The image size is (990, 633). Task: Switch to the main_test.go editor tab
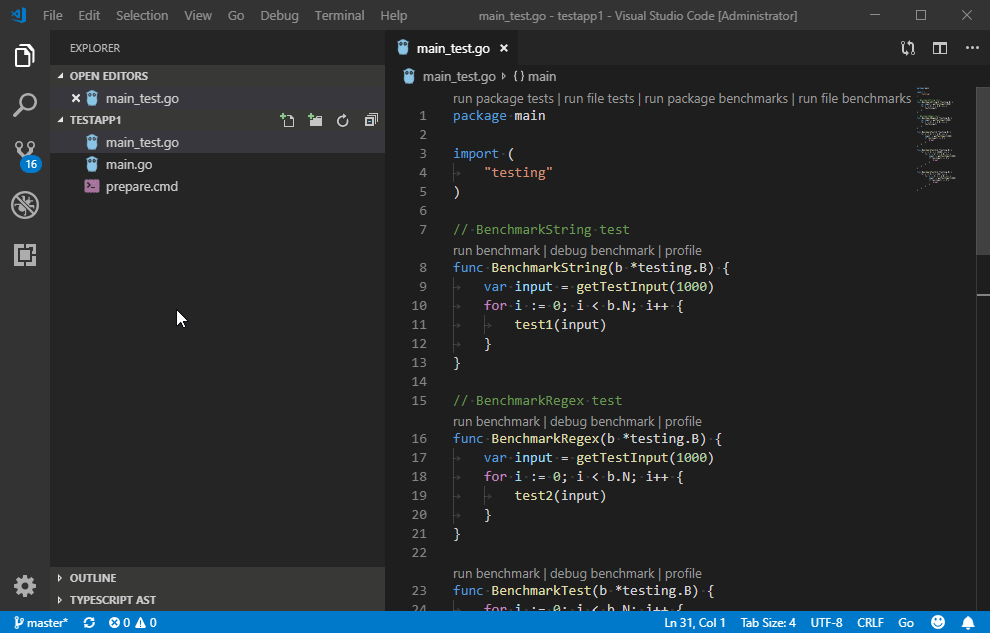[452, 47]
